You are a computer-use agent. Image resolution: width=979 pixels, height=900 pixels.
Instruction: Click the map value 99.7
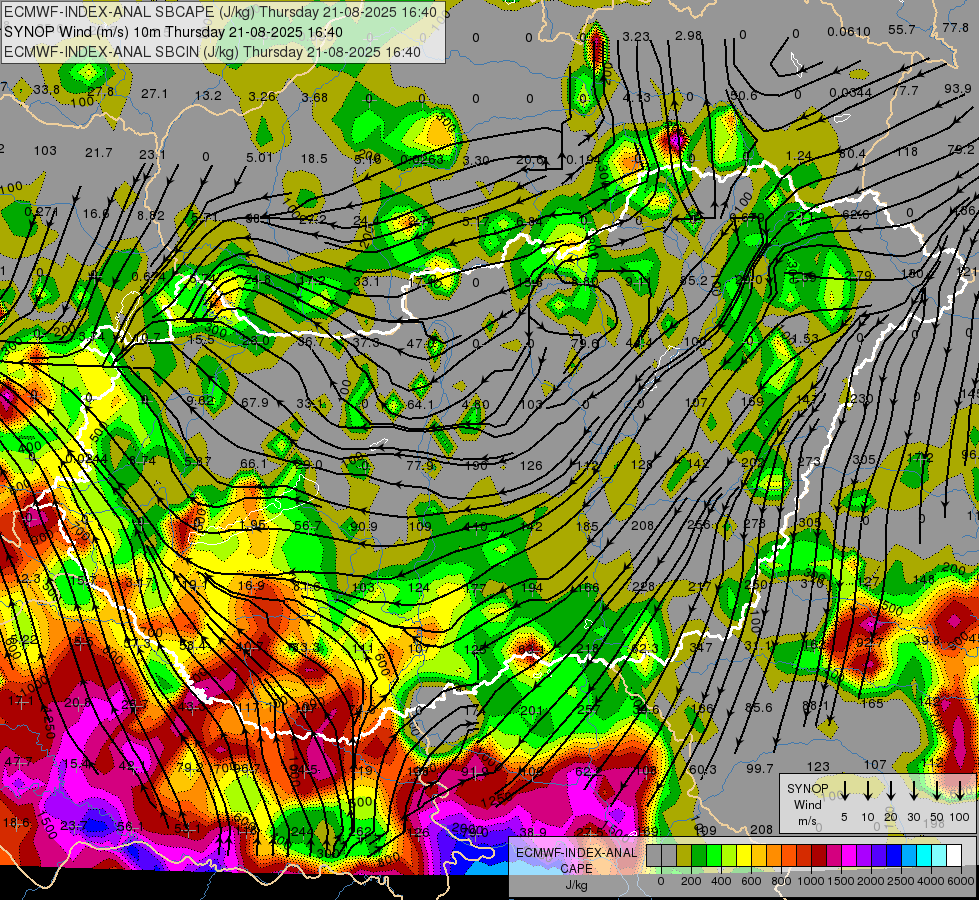pyautogui.click(x=760, y=768)
